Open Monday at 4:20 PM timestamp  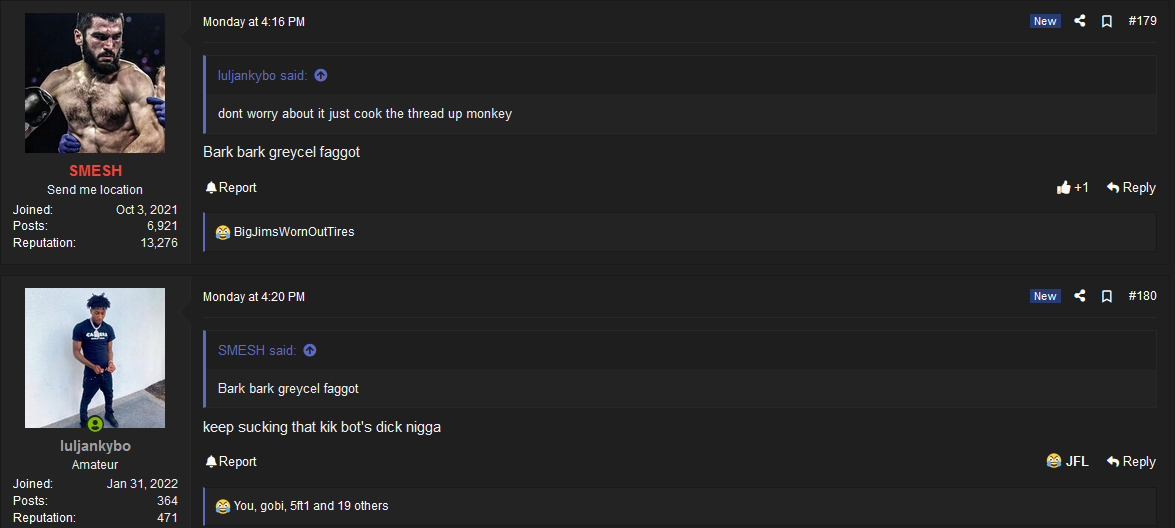point(254,297)
